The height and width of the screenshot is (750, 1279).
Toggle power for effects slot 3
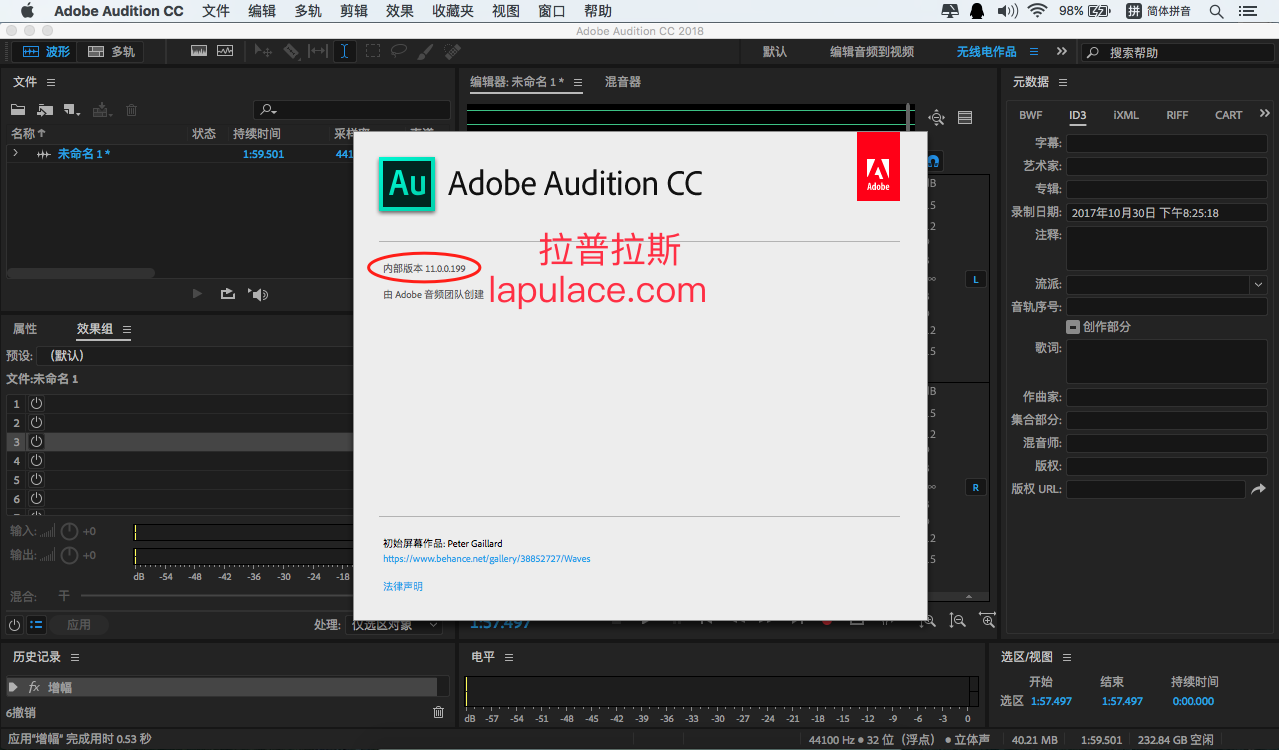point(36,441)
